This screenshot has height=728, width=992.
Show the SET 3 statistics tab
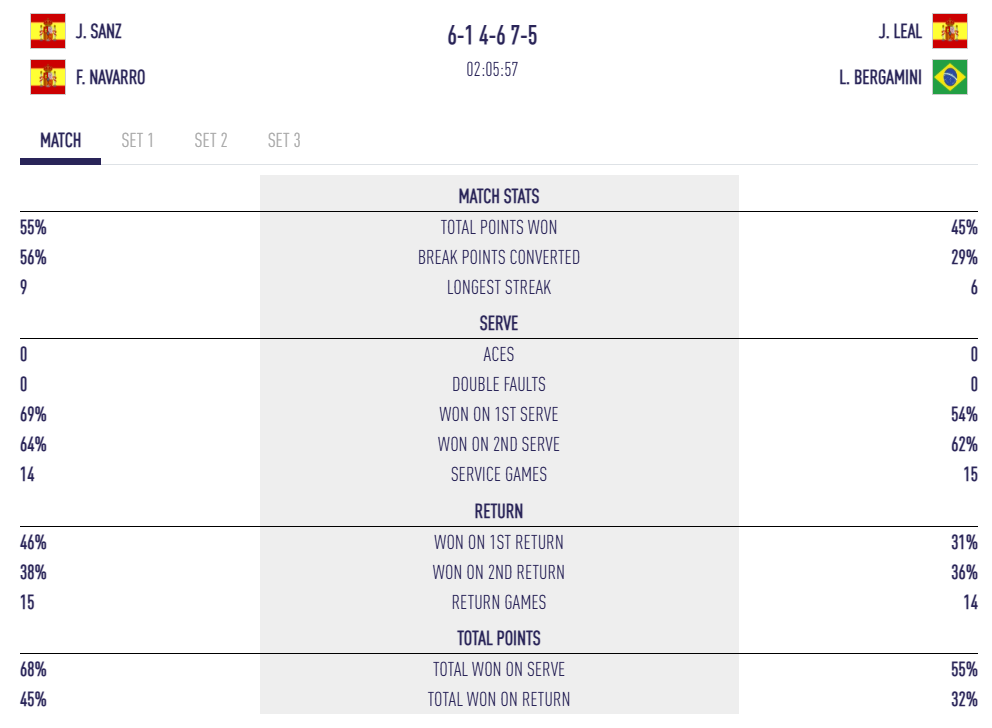coord(284,141)
